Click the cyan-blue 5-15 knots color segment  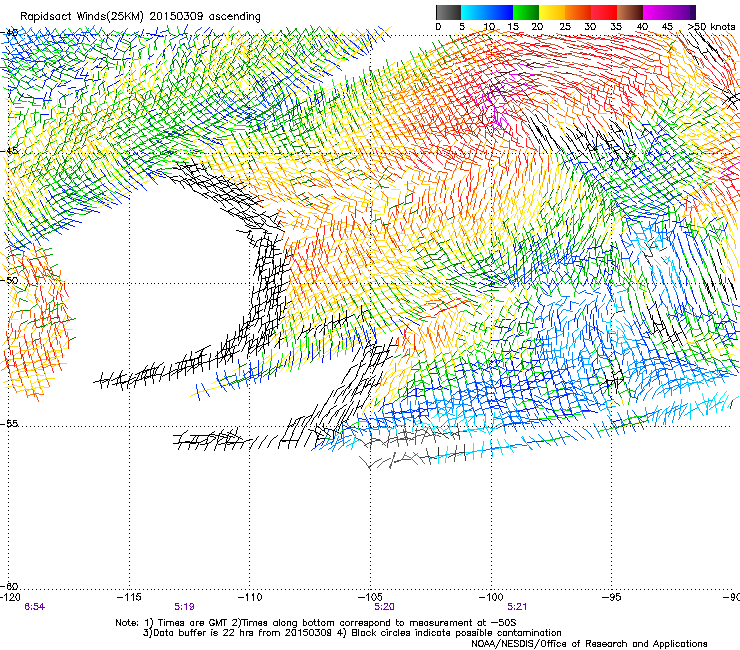click(x=487, y=12)
